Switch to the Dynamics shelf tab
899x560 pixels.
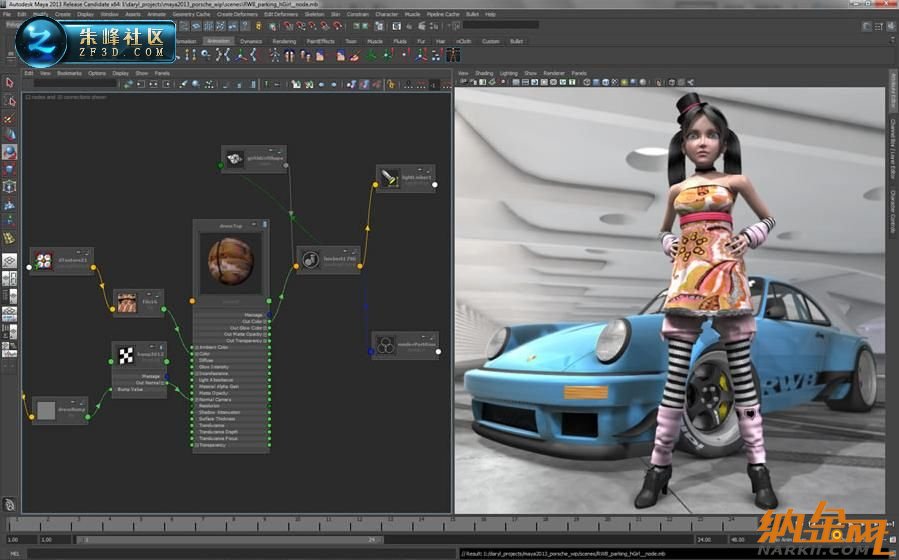click(251, 41)
